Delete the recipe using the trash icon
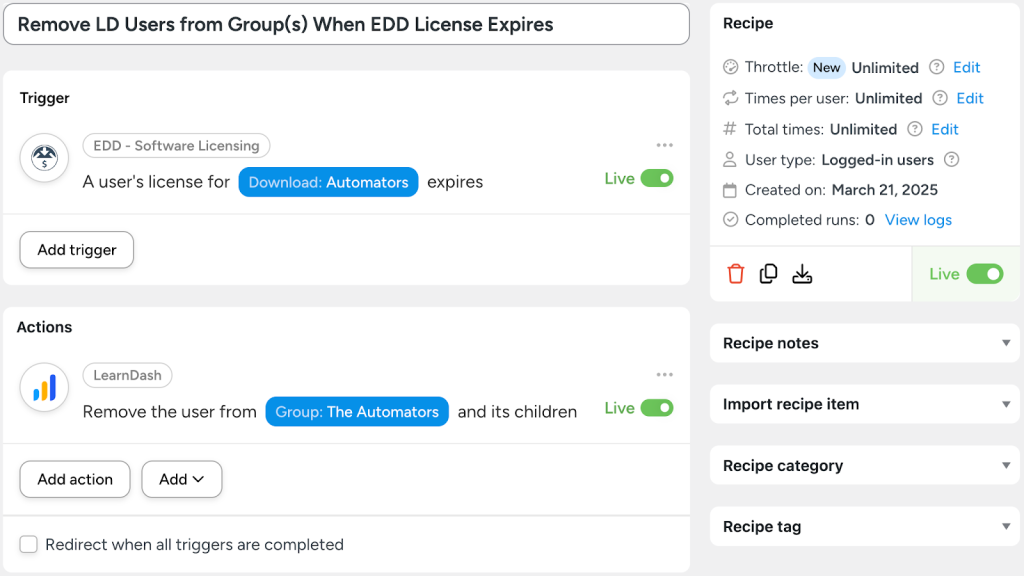1024x576 pixels. point(735,272)
